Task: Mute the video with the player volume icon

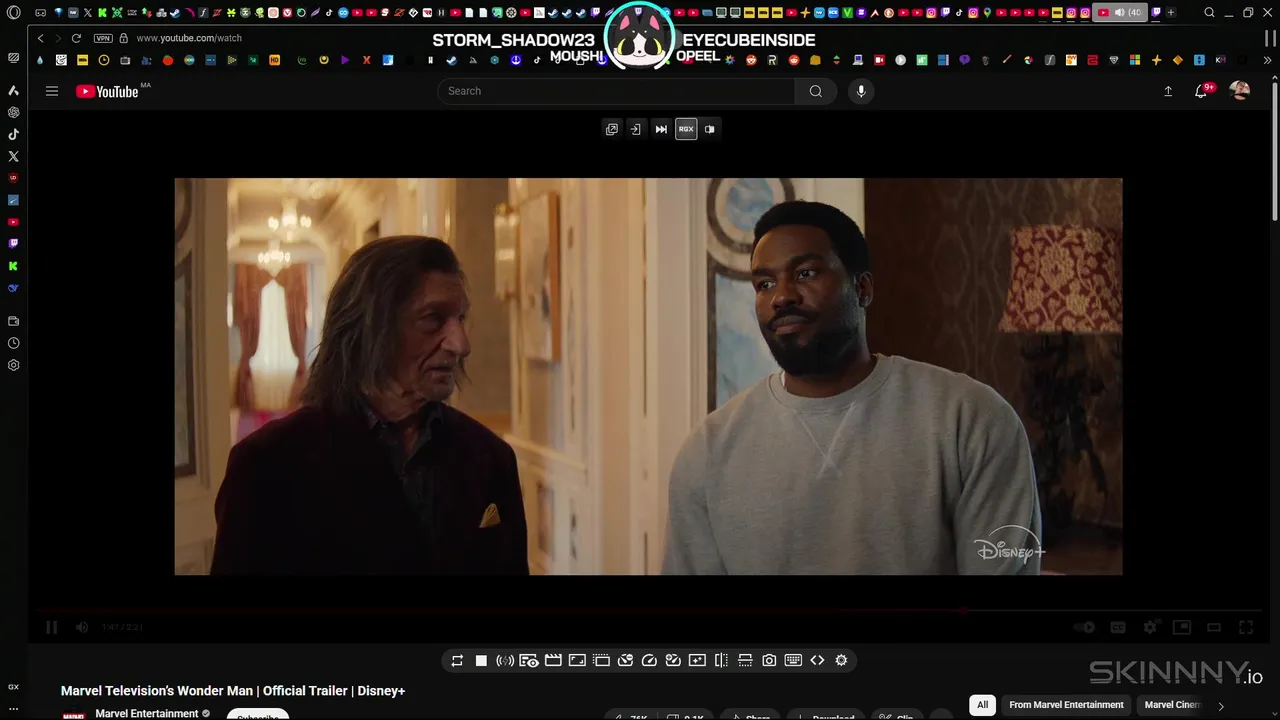Action: click(82, 627)
